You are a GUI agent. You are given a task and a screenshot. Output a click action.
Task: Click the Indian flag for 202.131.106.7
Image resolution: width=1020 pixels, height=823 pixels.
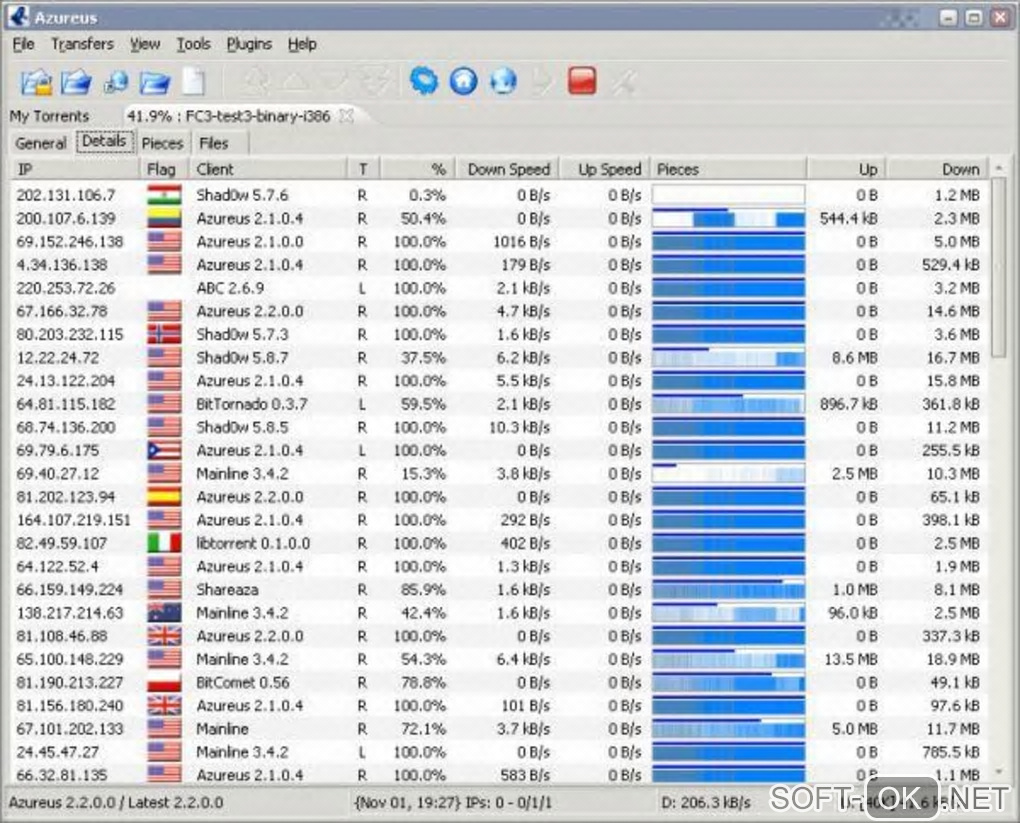pyautogui.click(x=164, y=195)
